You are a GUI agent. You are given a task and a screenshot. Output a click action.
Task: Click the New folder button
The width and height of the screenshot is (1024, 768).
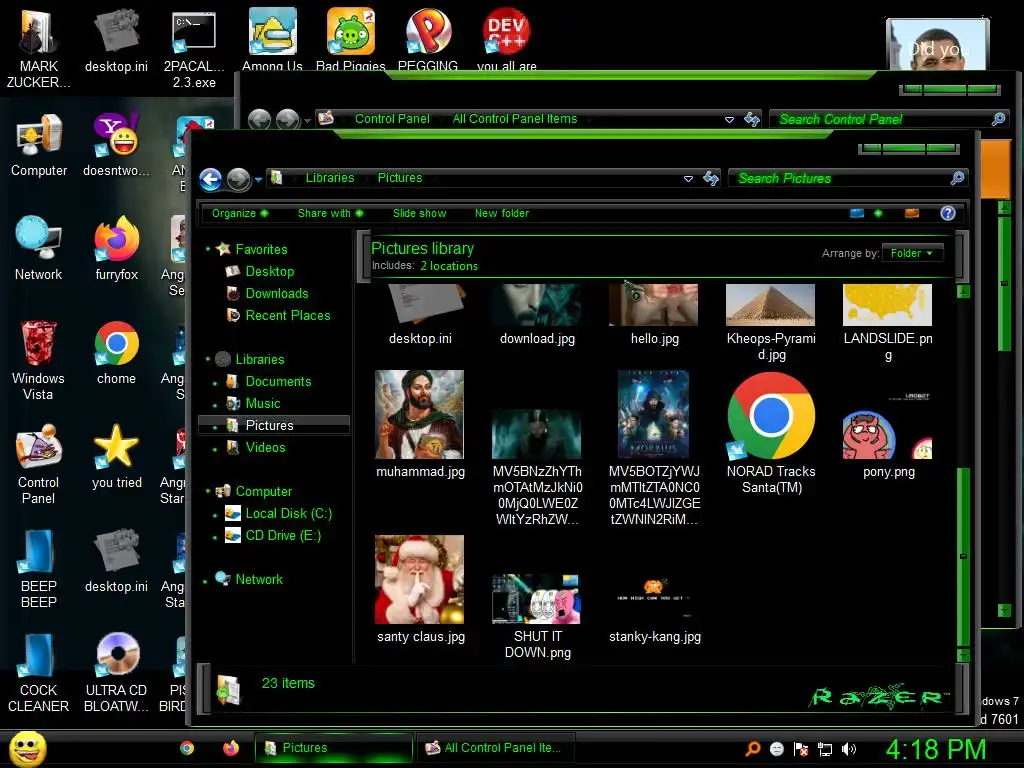click(x=502, y=213)
